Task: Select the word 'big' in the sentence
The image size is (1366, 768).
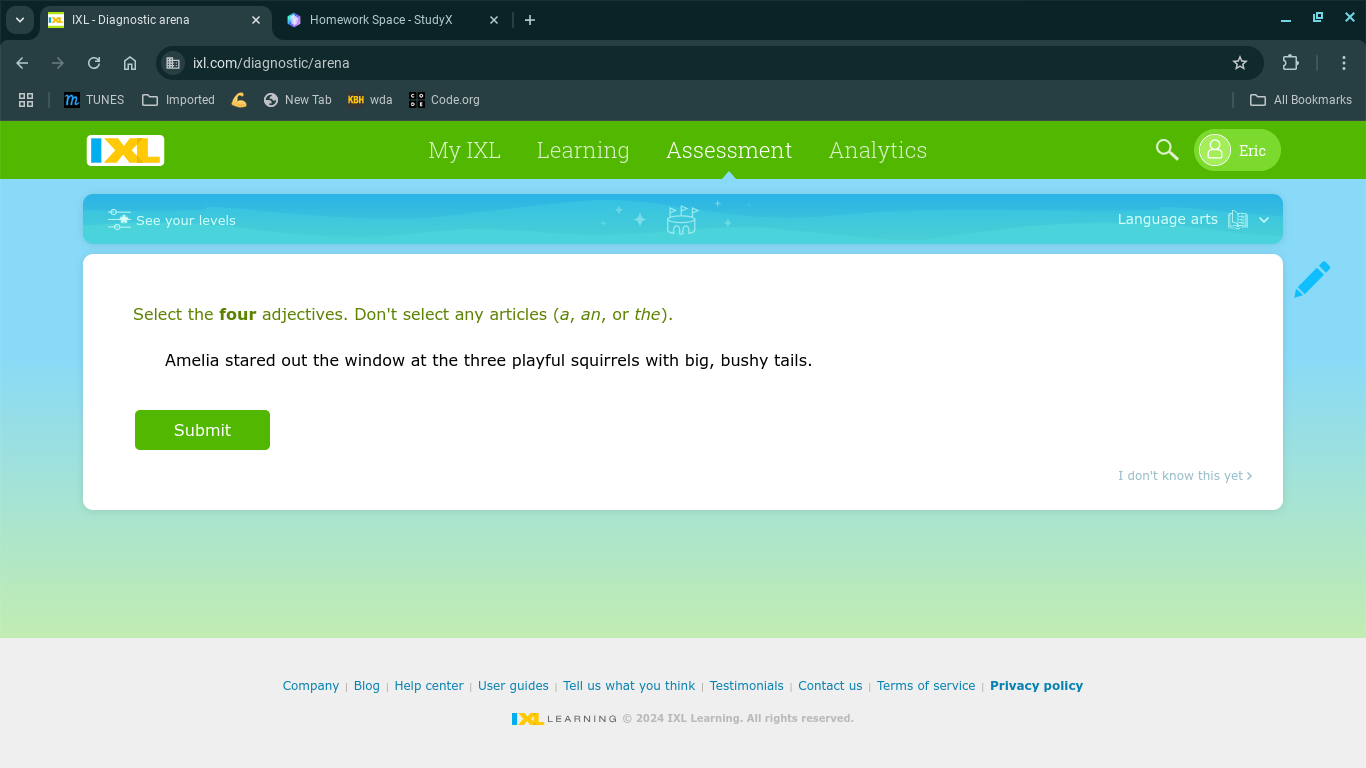Action: 697,361
